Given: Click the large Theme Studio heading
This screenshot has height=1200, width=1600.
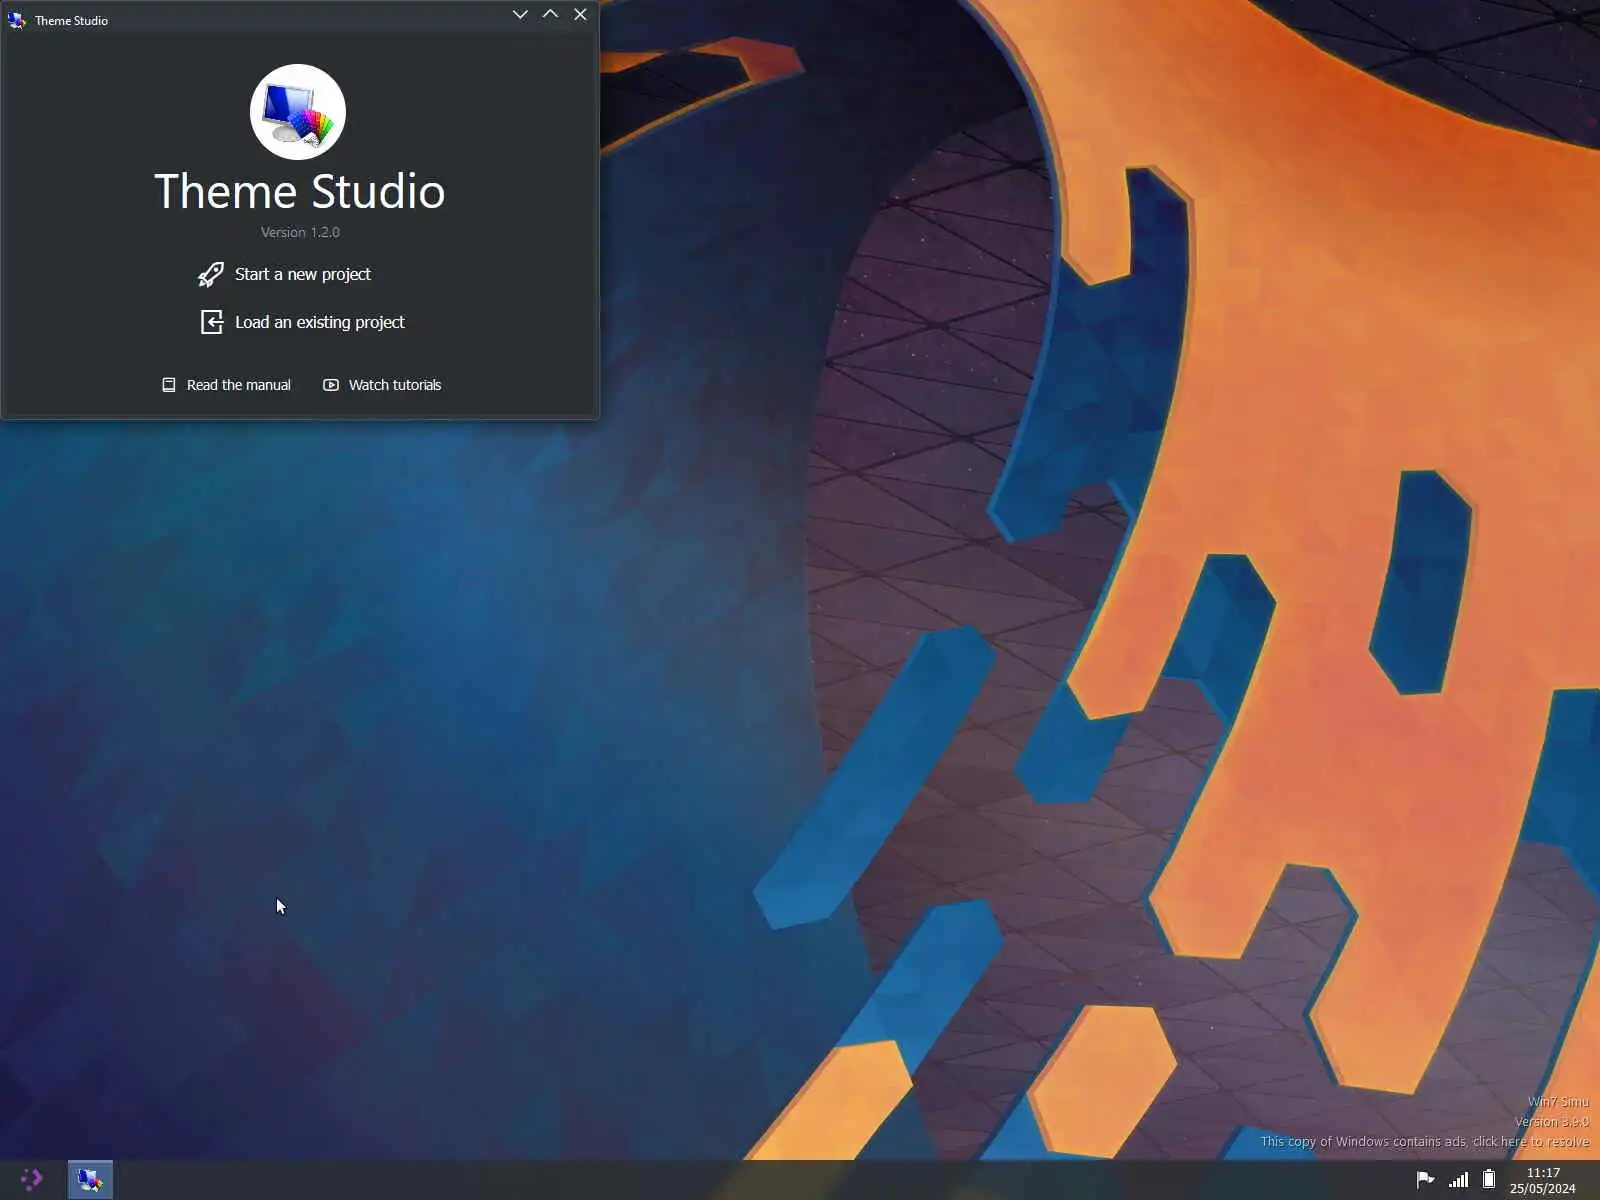Looking at the screenshot, I should (300, 191).
